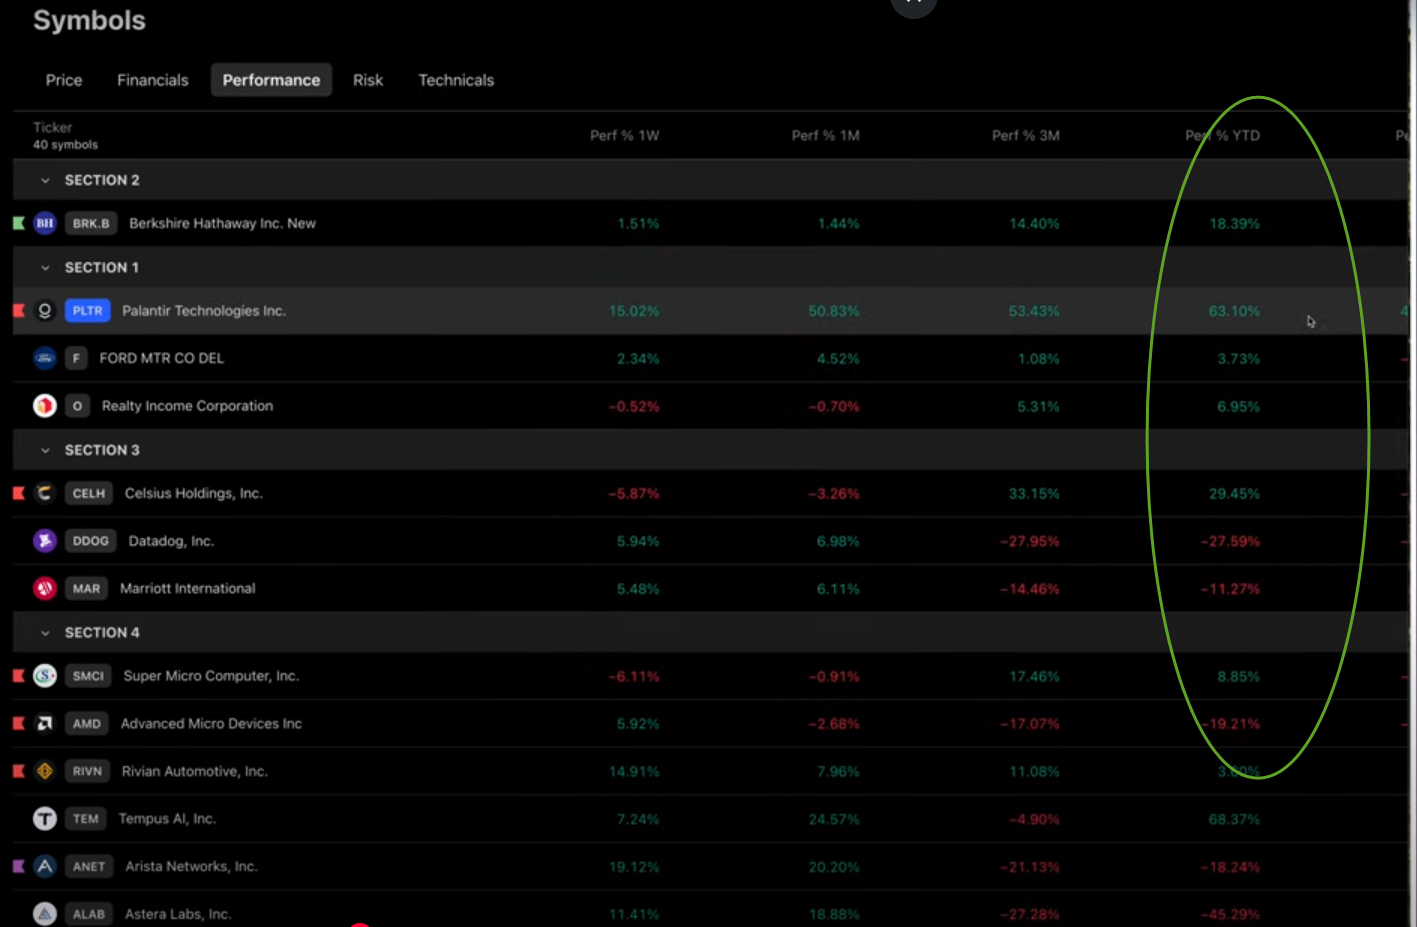
Task: Sort by Perf % 1W column
Action: coord(624,136)
